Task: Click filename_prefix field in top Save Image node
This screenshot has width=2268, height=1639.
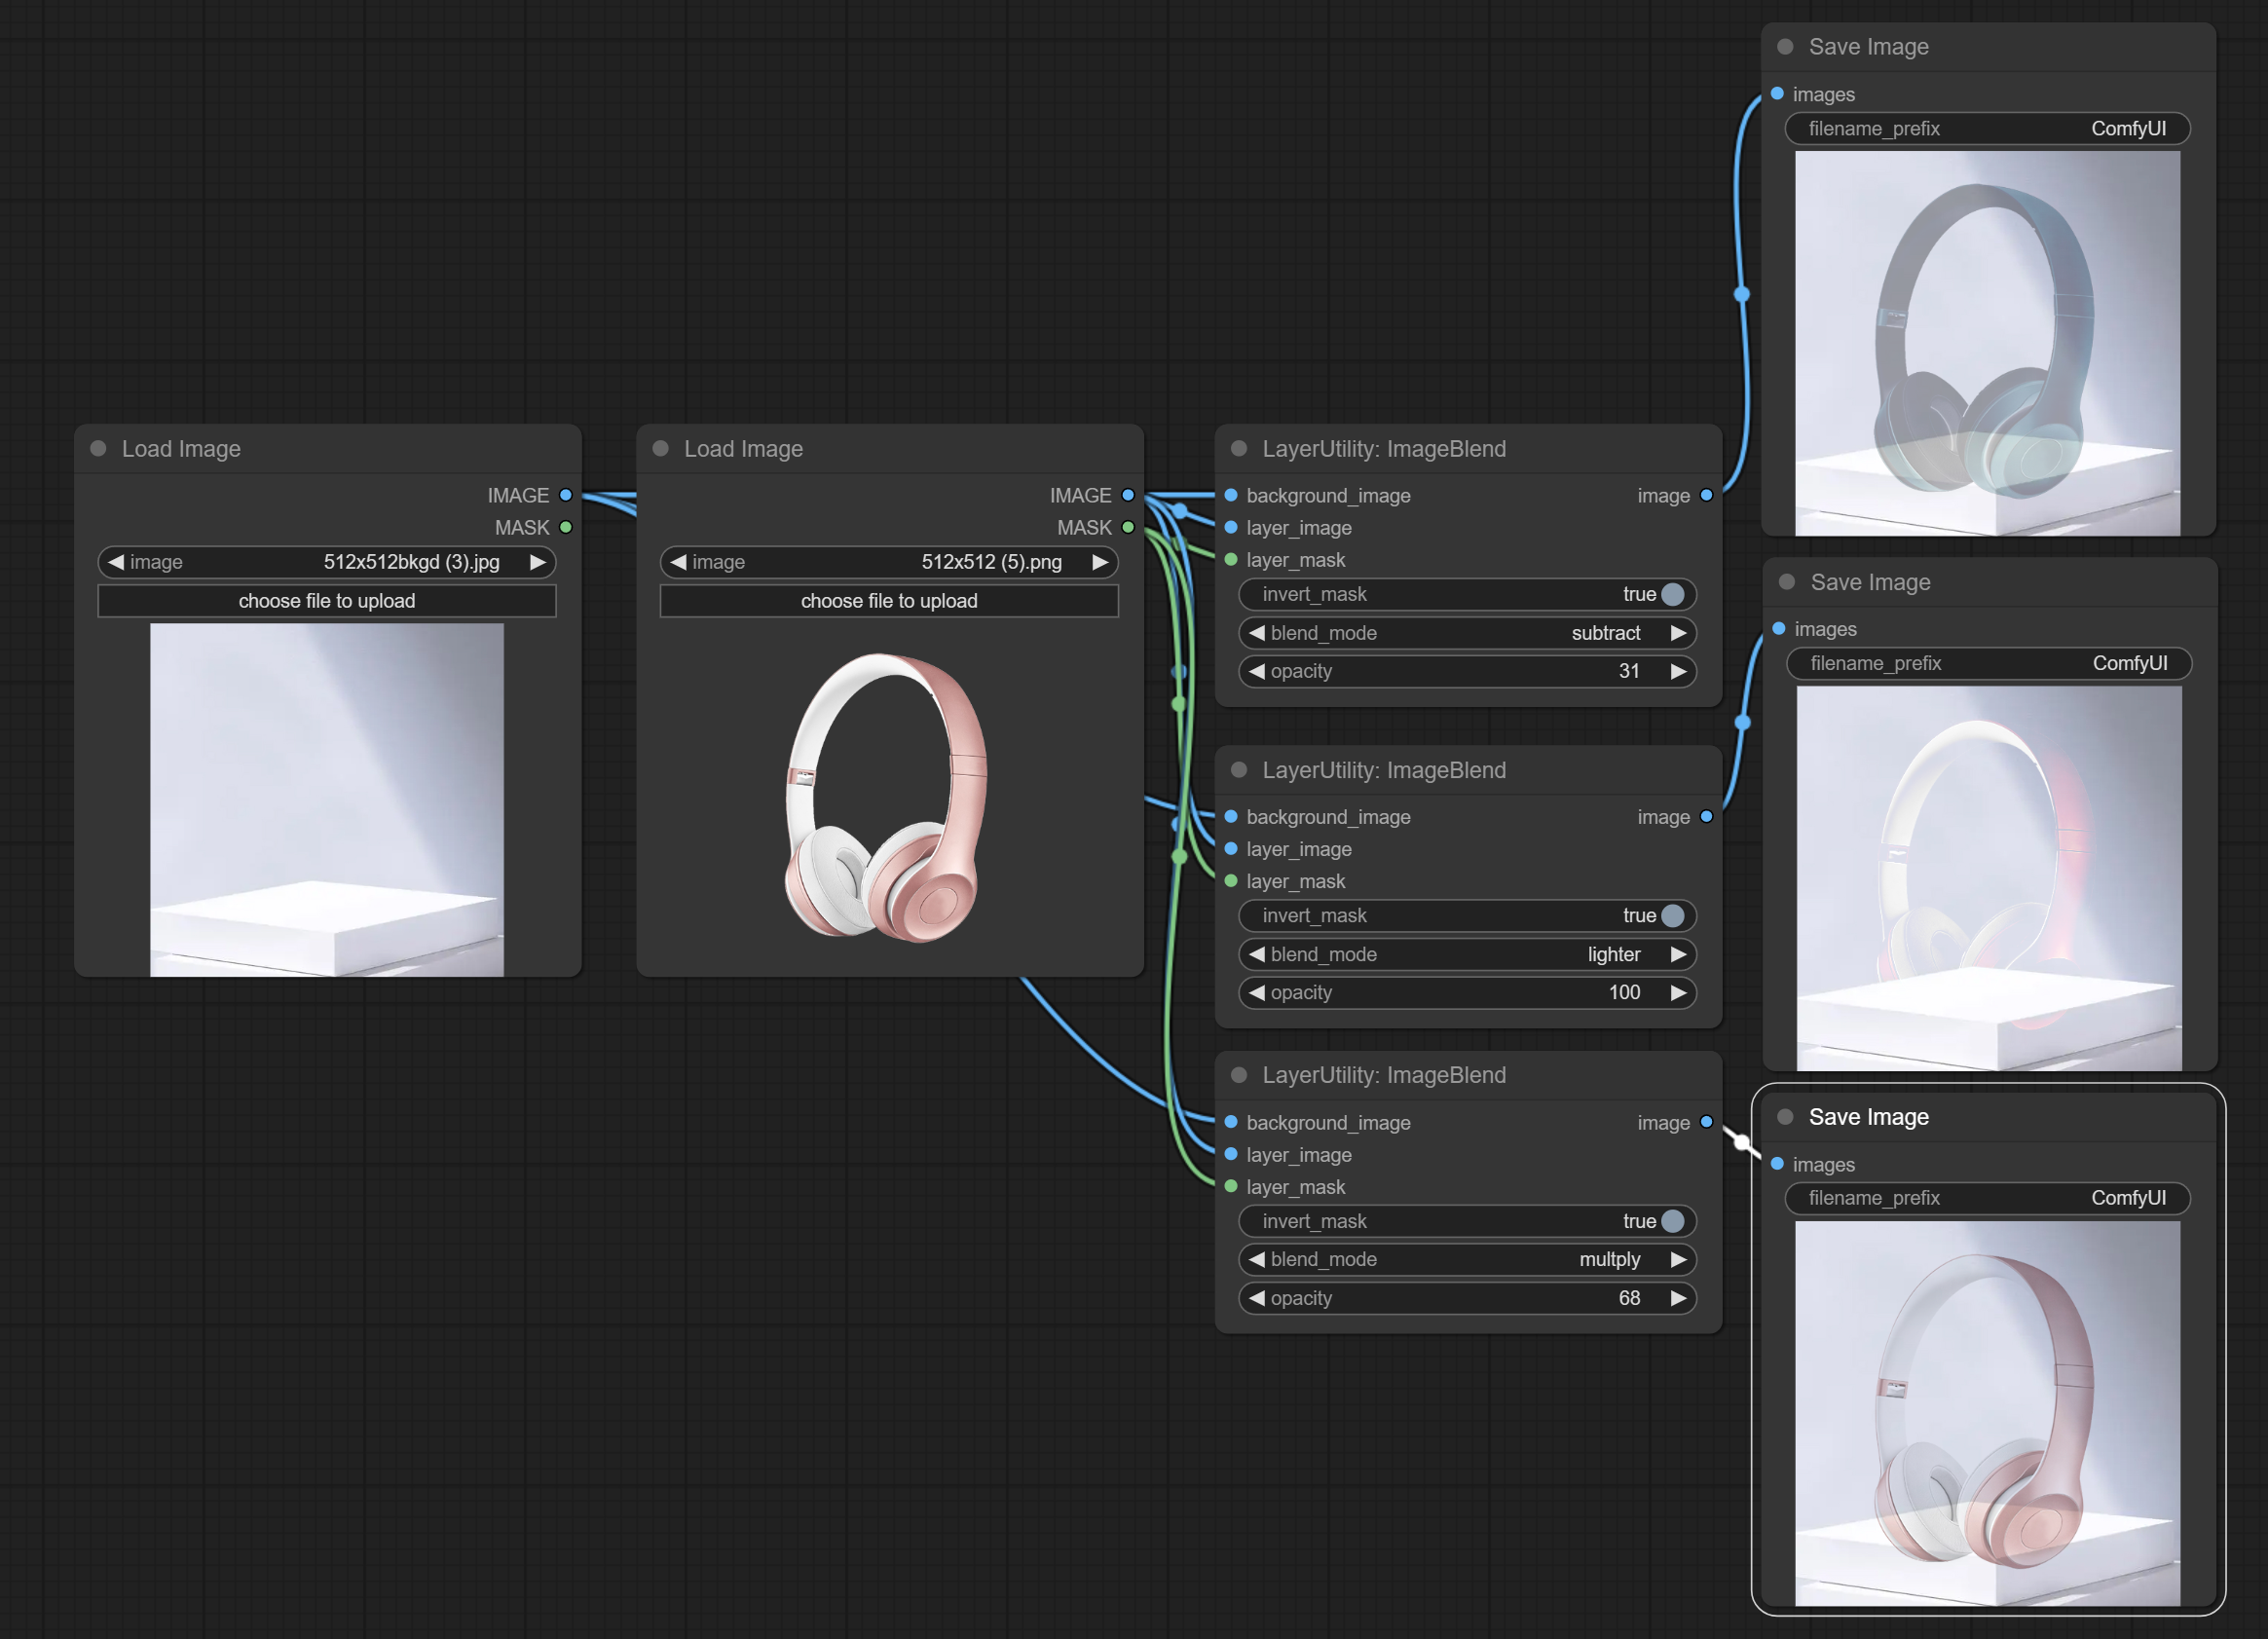Action: (x=1987, y=129)
